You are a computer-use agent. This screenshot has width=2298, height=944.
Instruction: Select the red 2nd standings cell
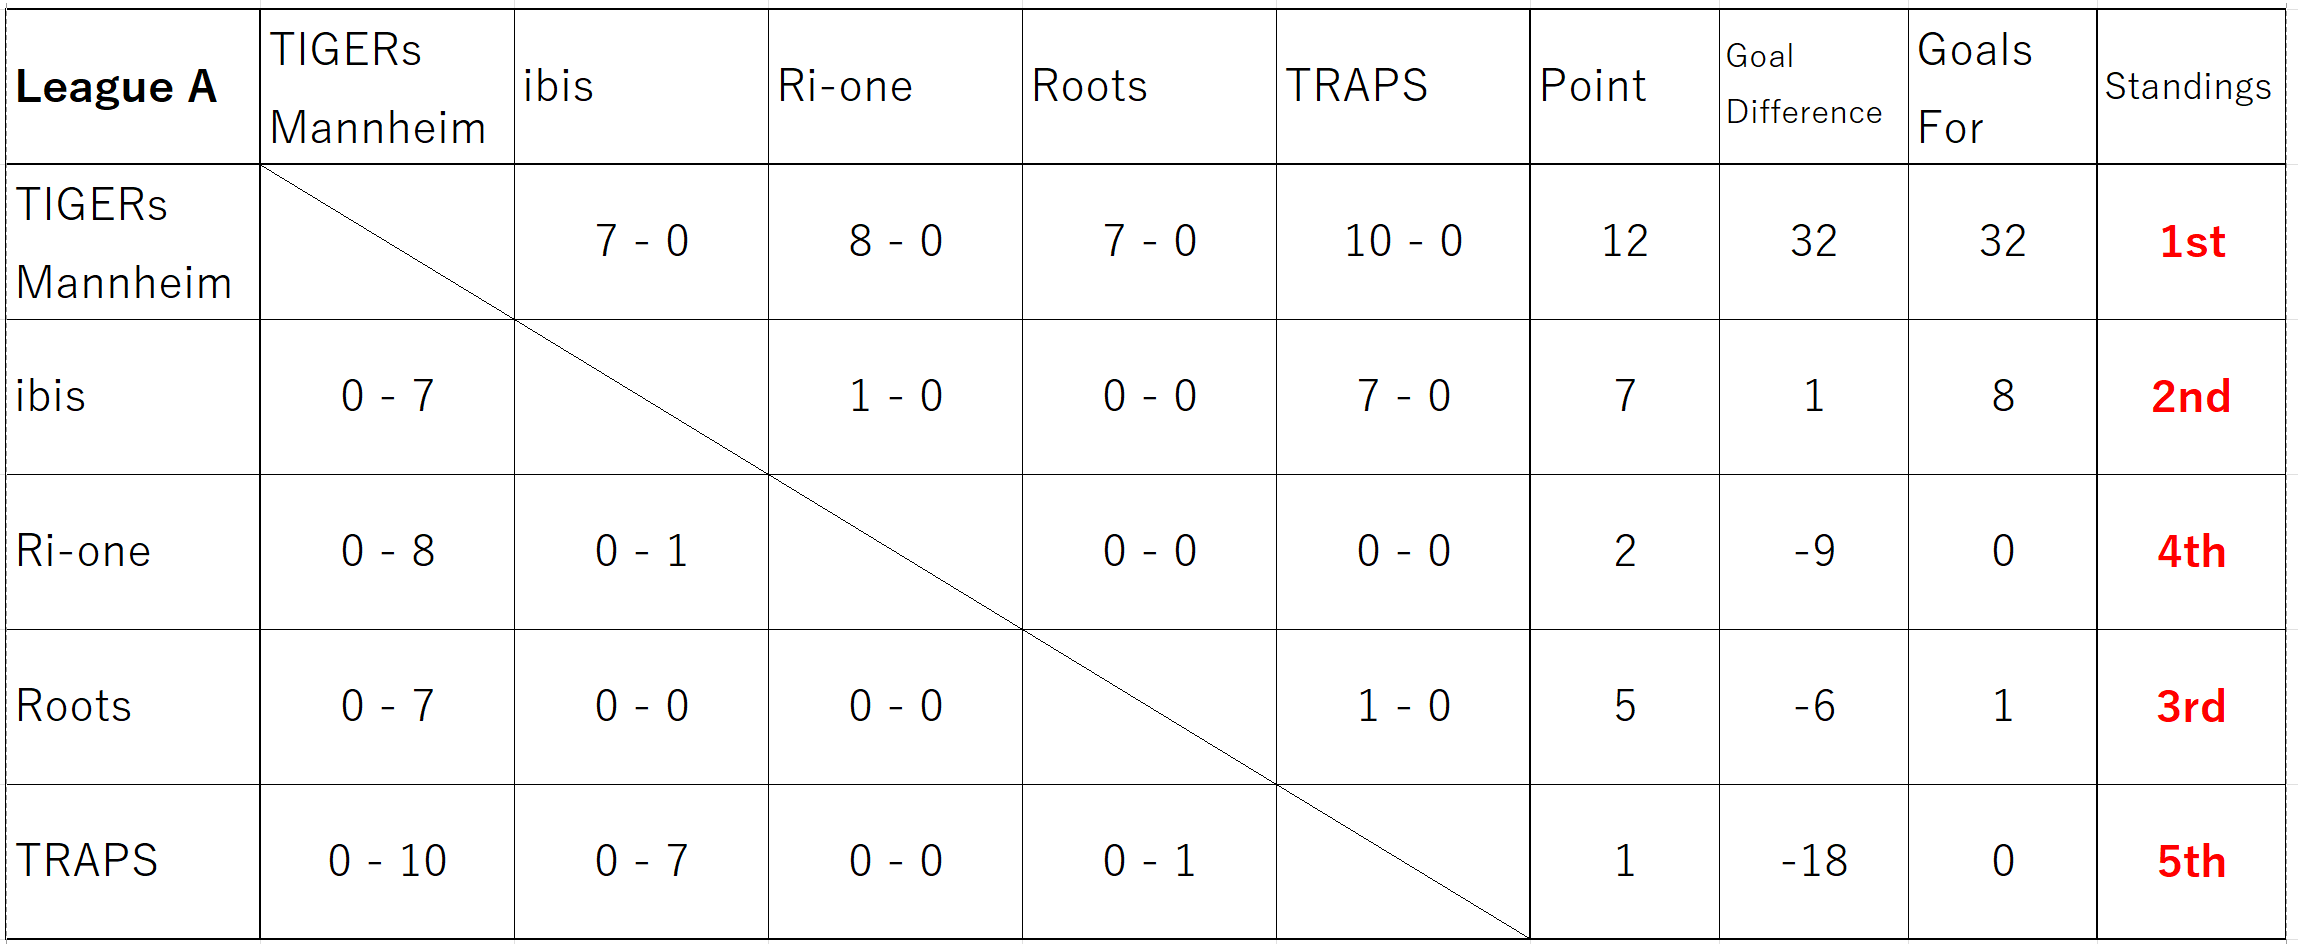point(2191,397)
